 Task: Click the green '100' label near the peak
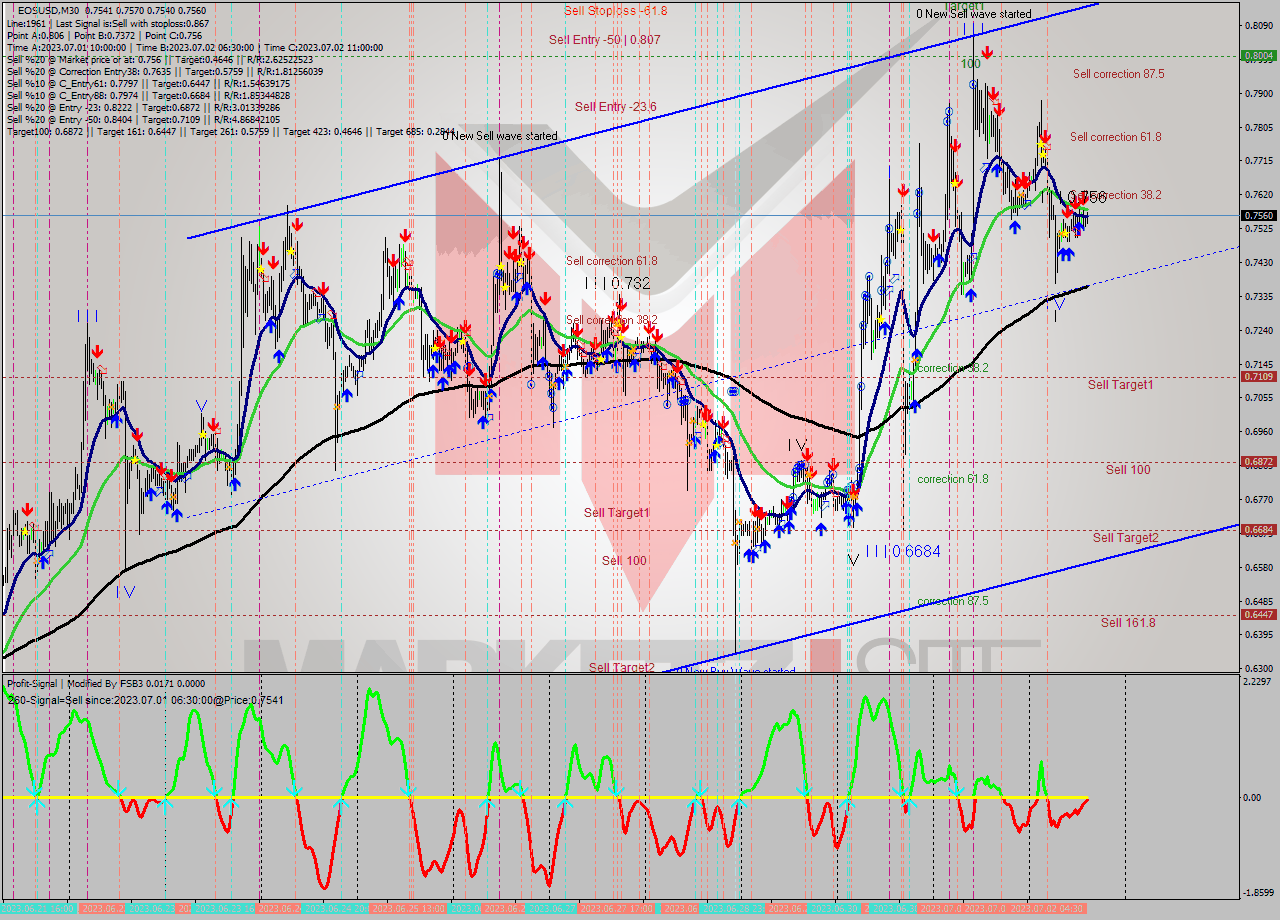(971, 64)
